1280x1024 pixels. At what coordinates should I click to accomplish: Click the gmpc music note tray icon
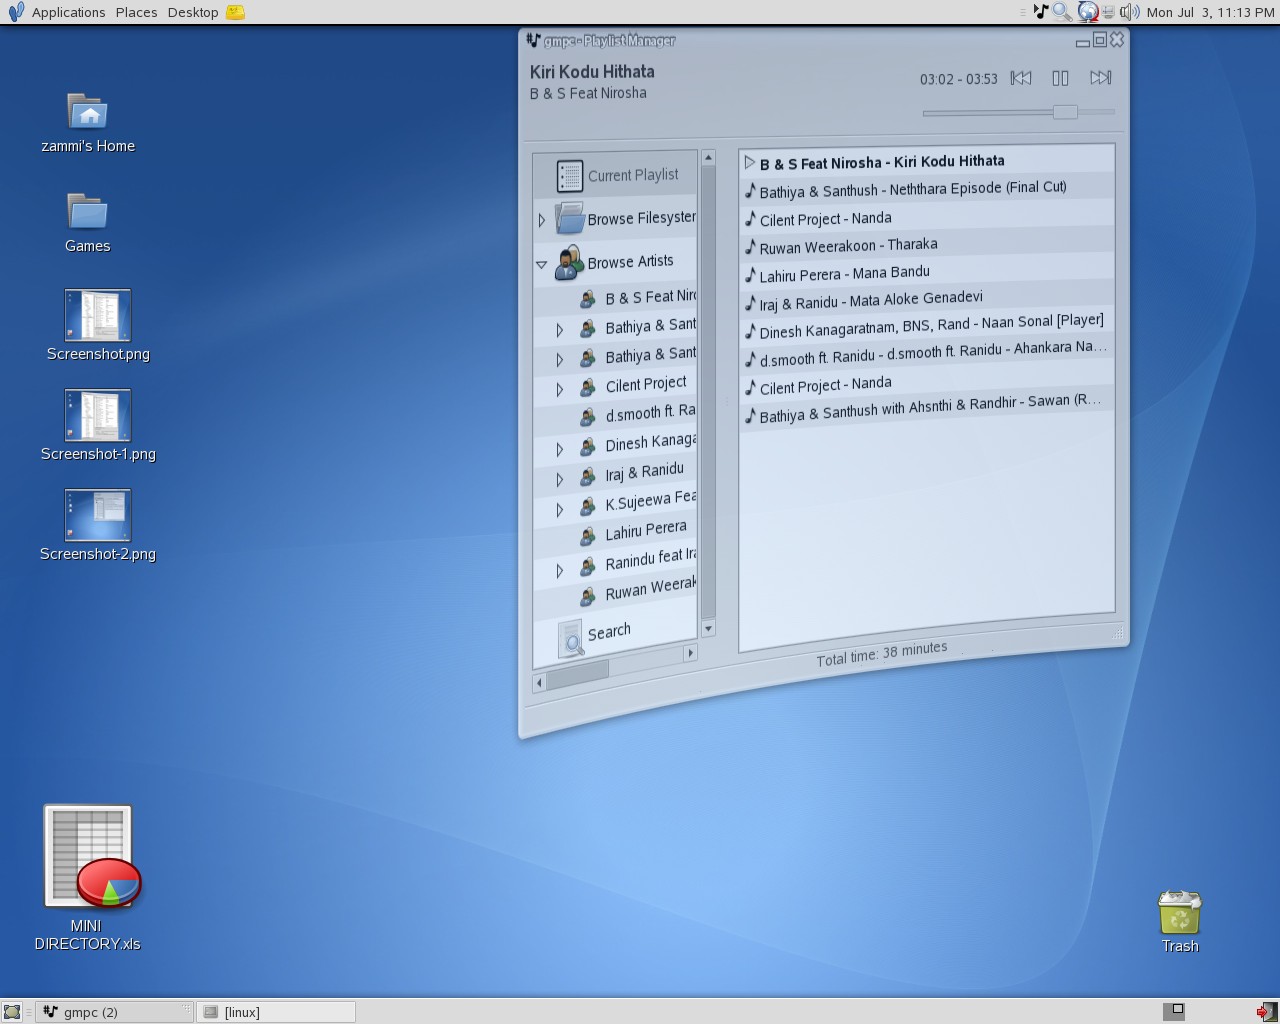pyautogui.click(x=1041, y=12)
